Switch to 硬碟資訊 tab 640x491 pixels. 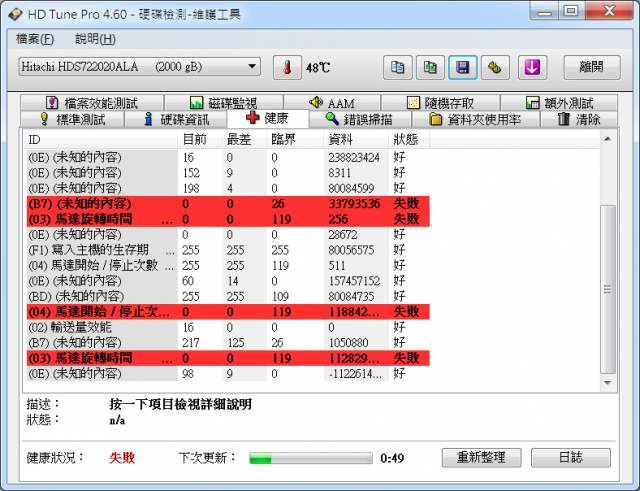[x=176, y=120]
